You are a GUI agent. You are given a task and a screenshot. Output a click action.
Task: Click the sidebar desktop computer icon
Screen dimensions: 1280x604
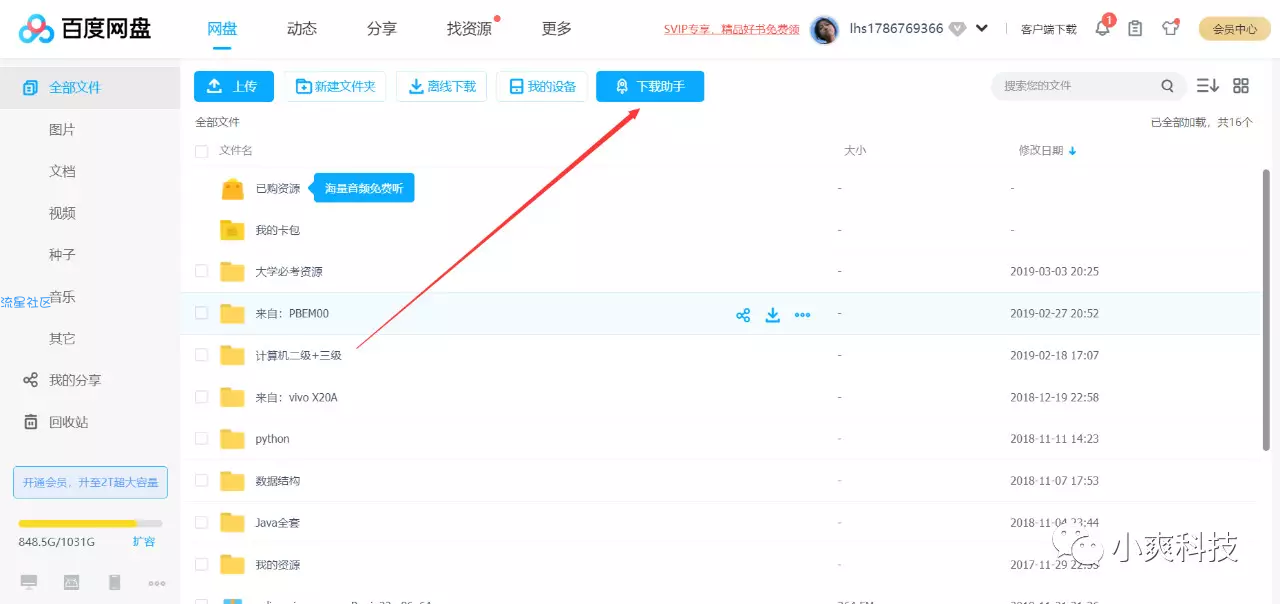click(x=29, y=582)
